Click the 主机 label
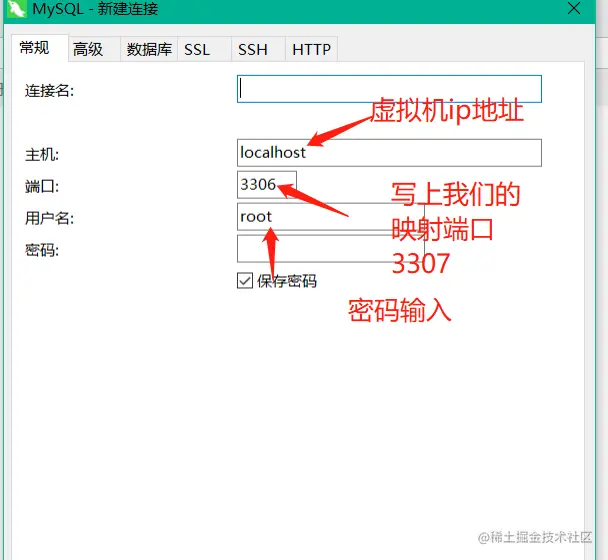 tap(42, 155)
